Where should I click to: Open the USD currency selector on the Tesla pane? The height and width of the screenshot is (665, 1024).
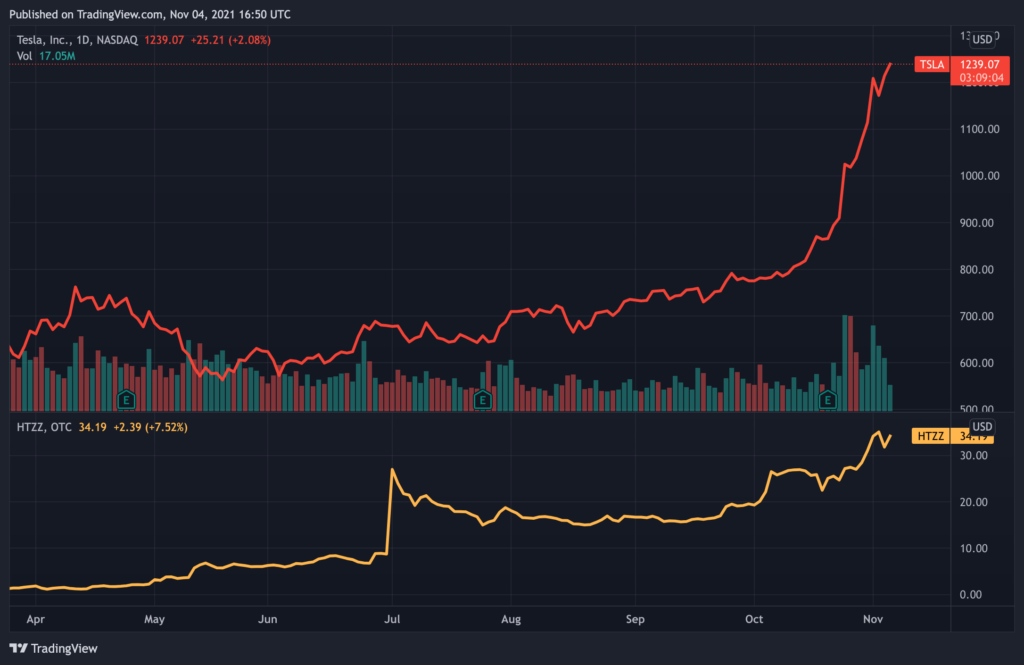[982, 39]
